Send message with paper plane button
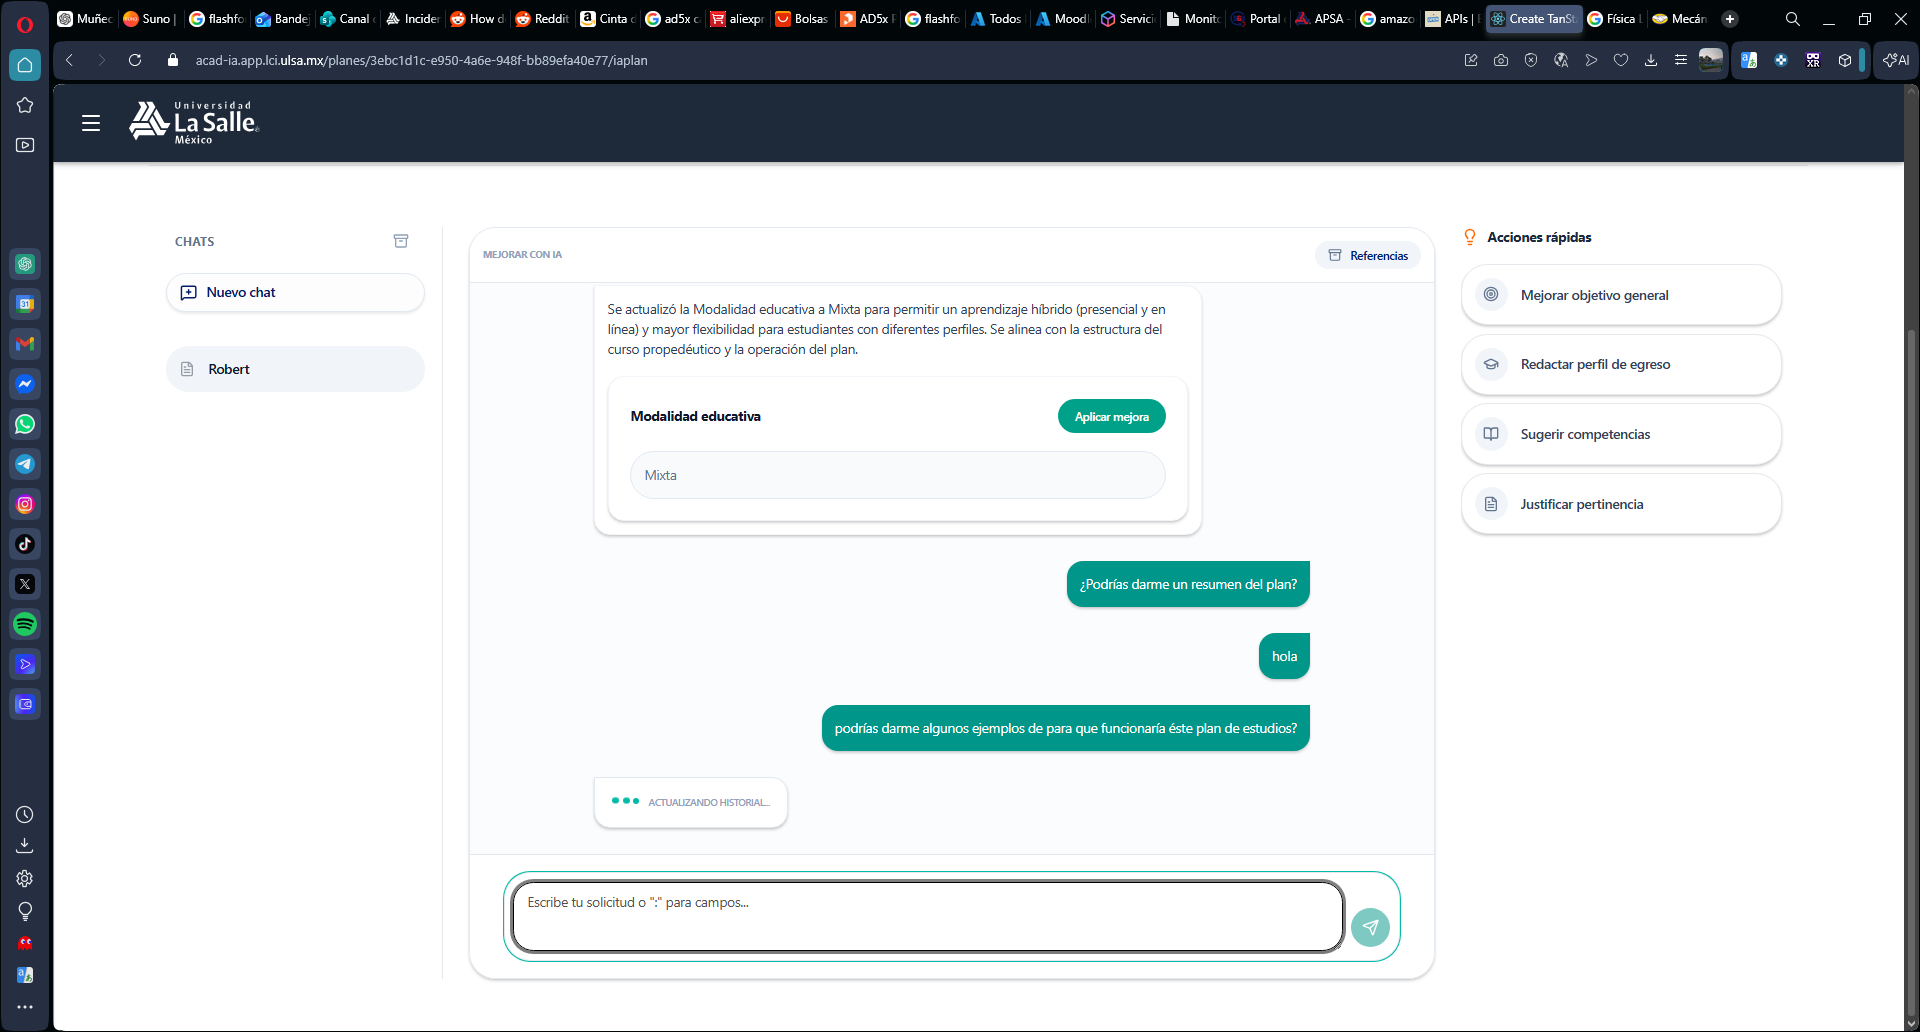This screenshot has width=1920, height=1032. 1370,927
